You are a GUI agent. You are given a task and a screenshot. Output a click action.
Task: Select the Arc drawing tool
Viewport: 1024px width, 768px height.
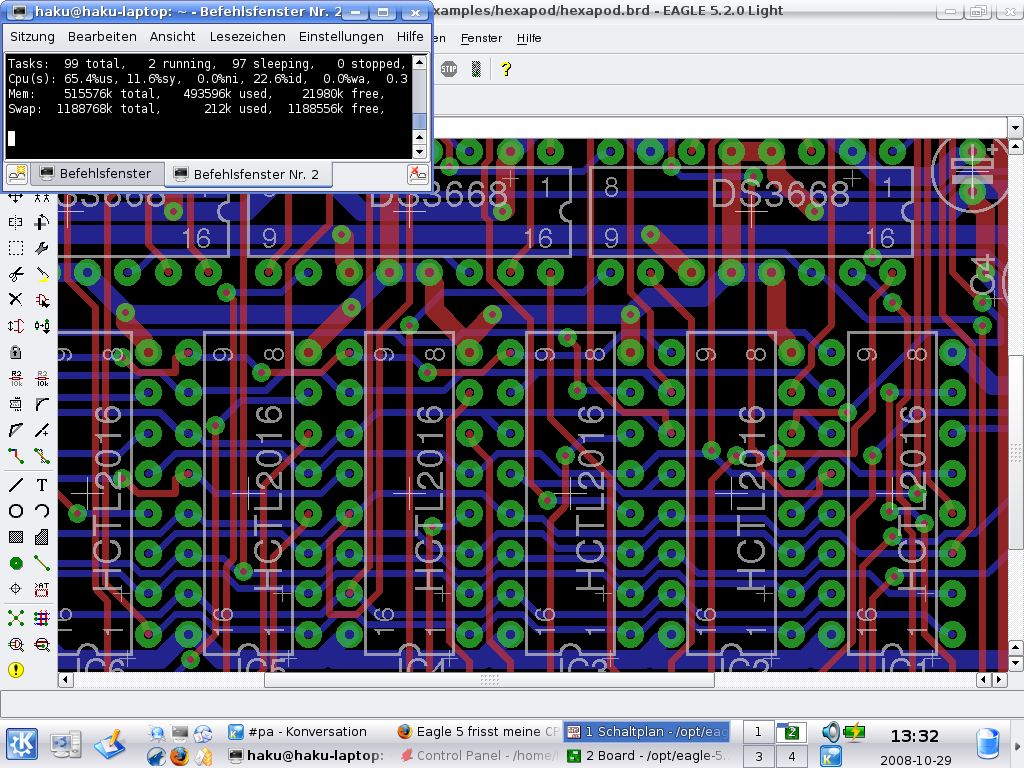click(42, 511)
